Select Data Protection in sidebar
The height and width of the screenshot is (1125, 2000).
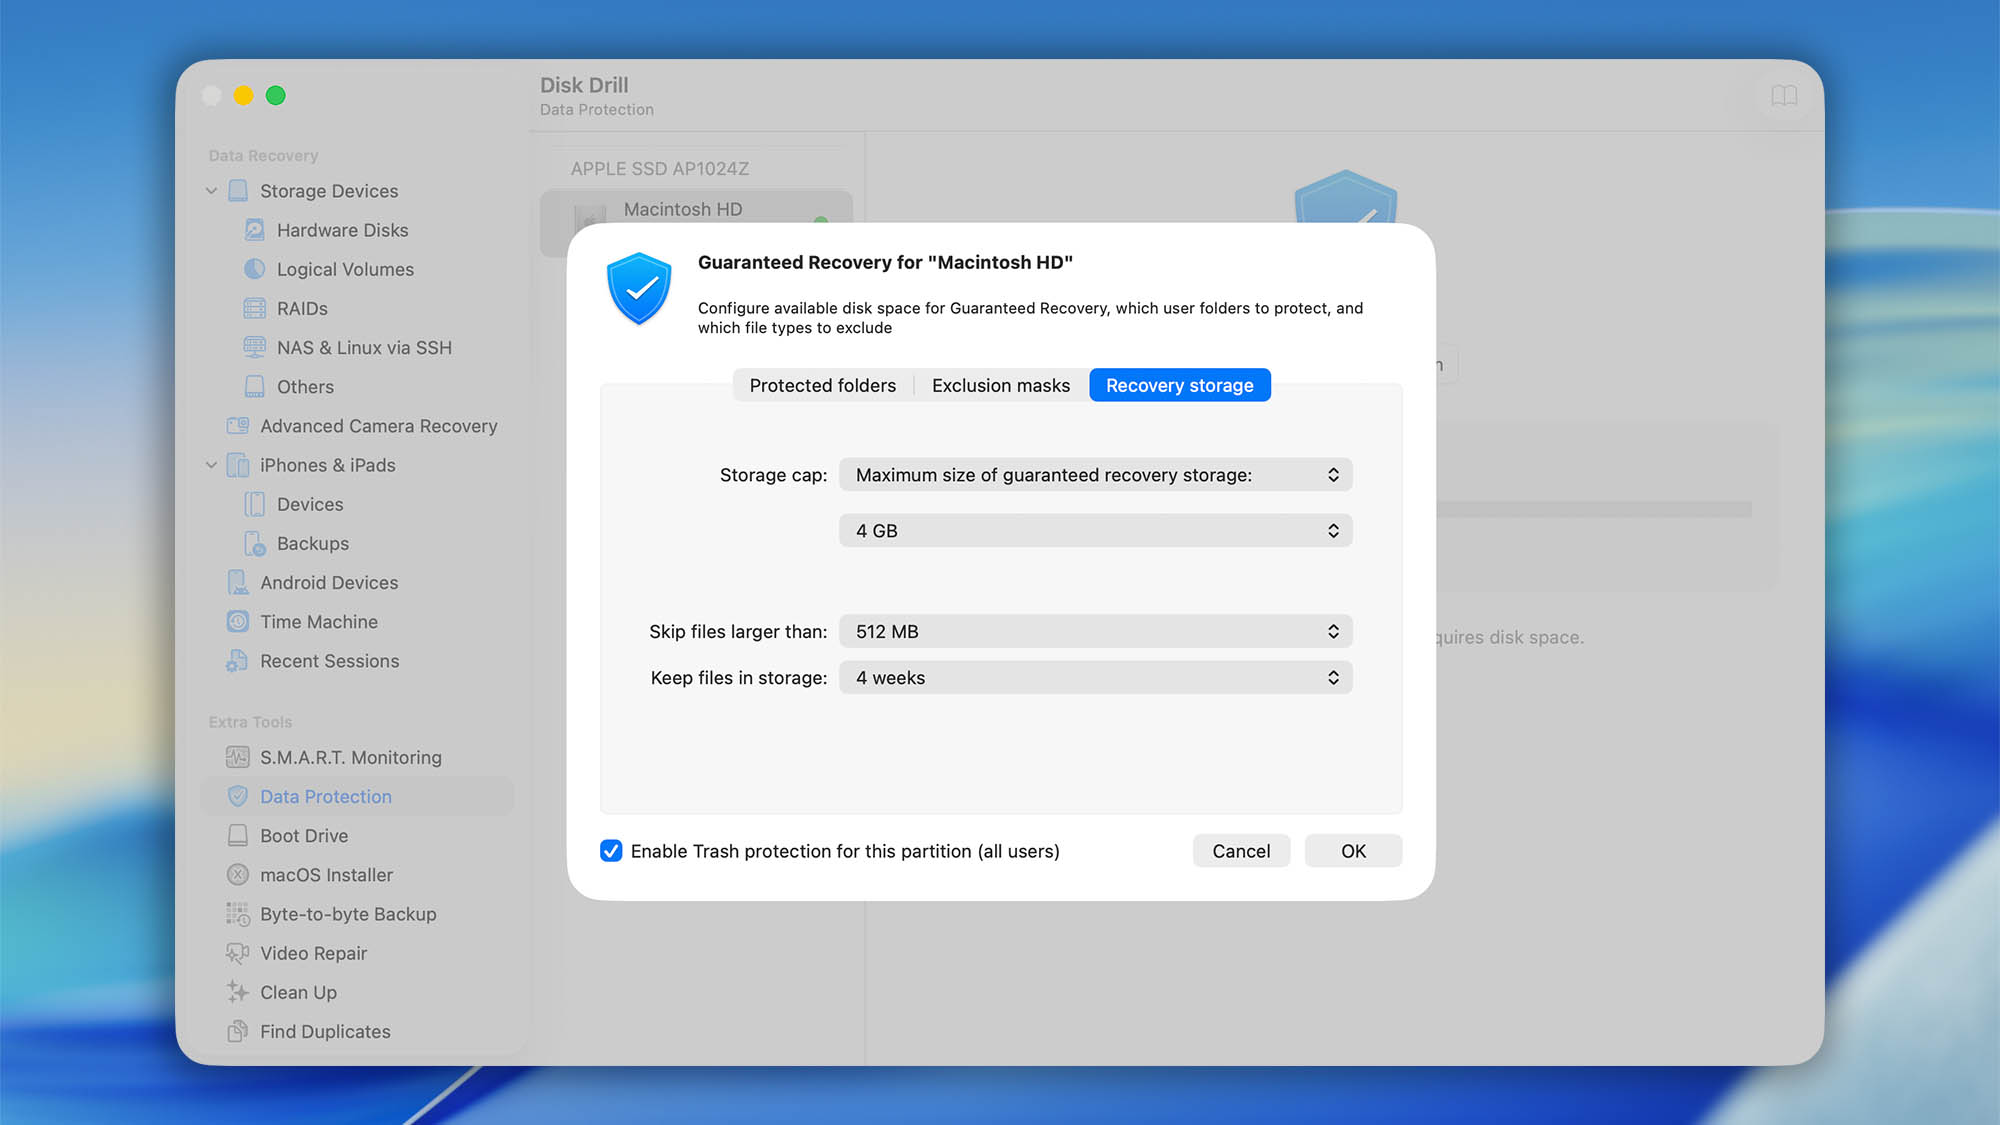coord(326,796)
